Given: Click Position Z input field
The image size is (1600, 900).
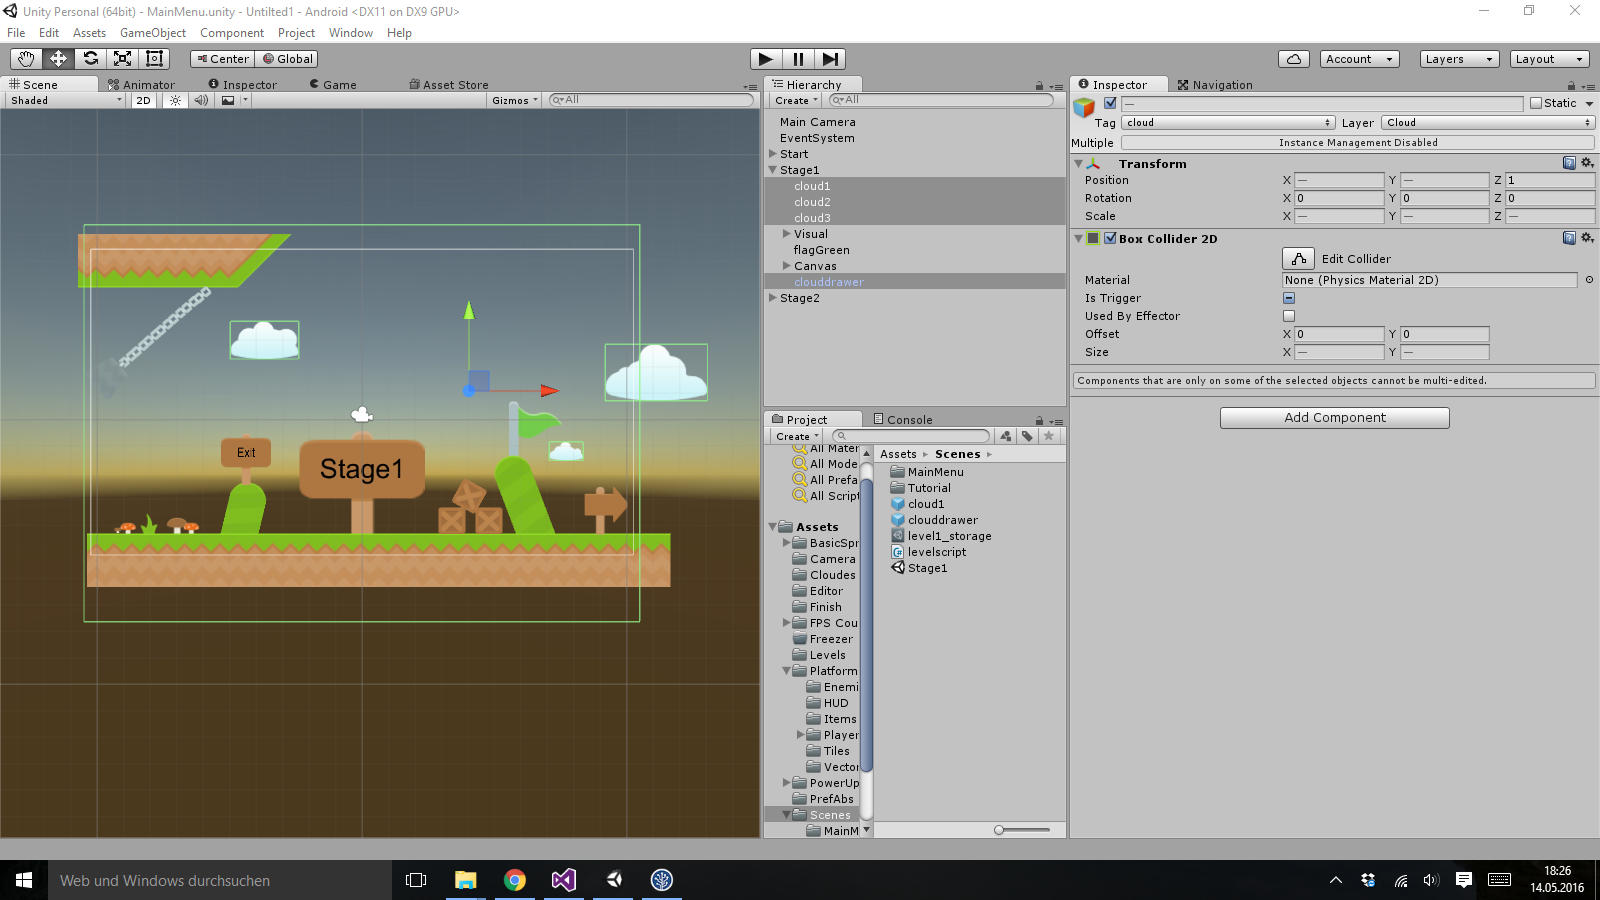Looking at the screenshot, I should coord(1549,180).
